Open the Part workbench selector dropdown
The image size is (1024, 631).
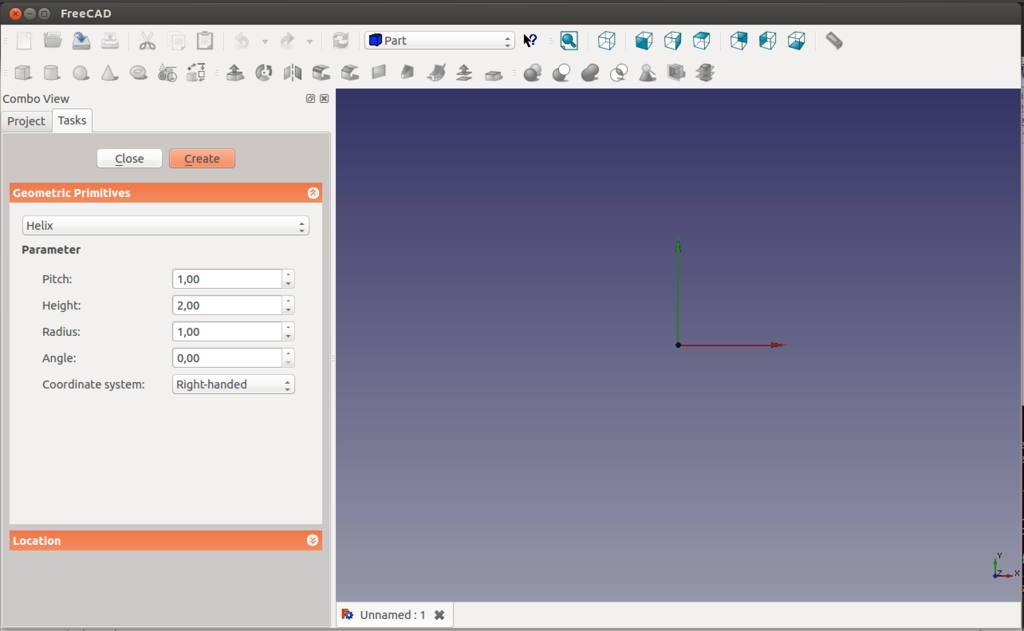(439, 41)
